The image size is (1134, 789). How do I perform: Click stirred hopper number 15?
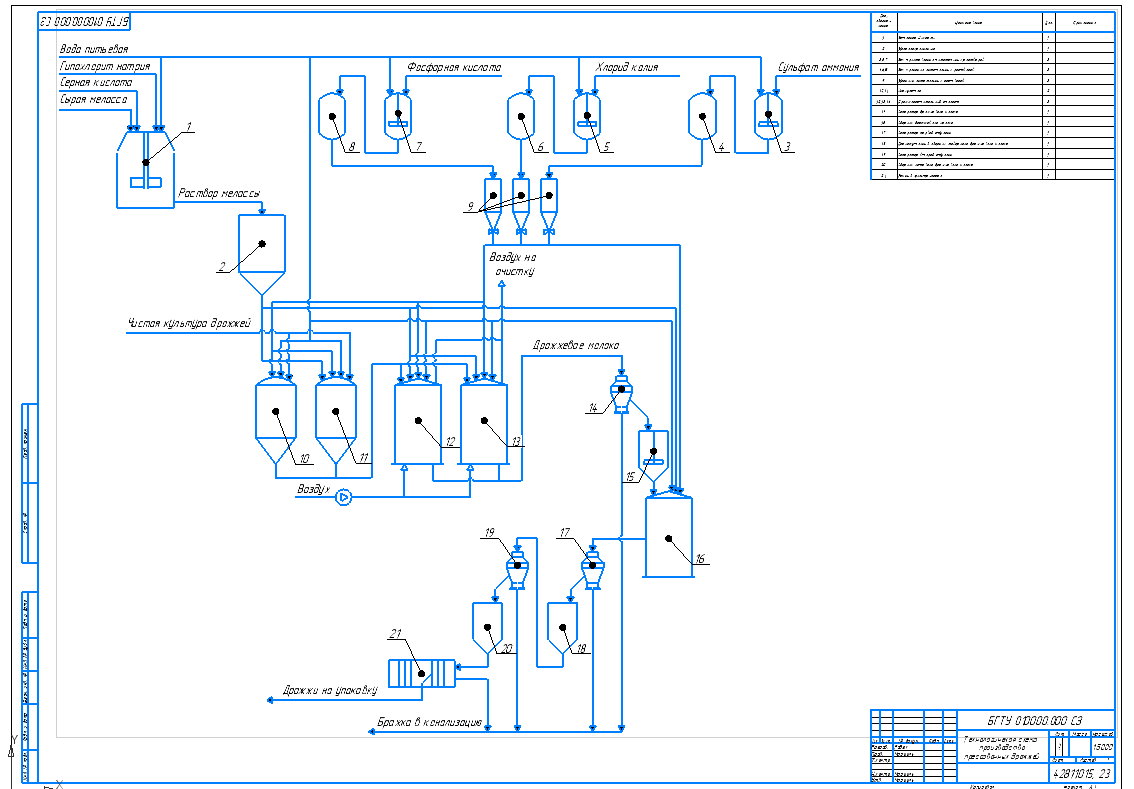point(653,457)
